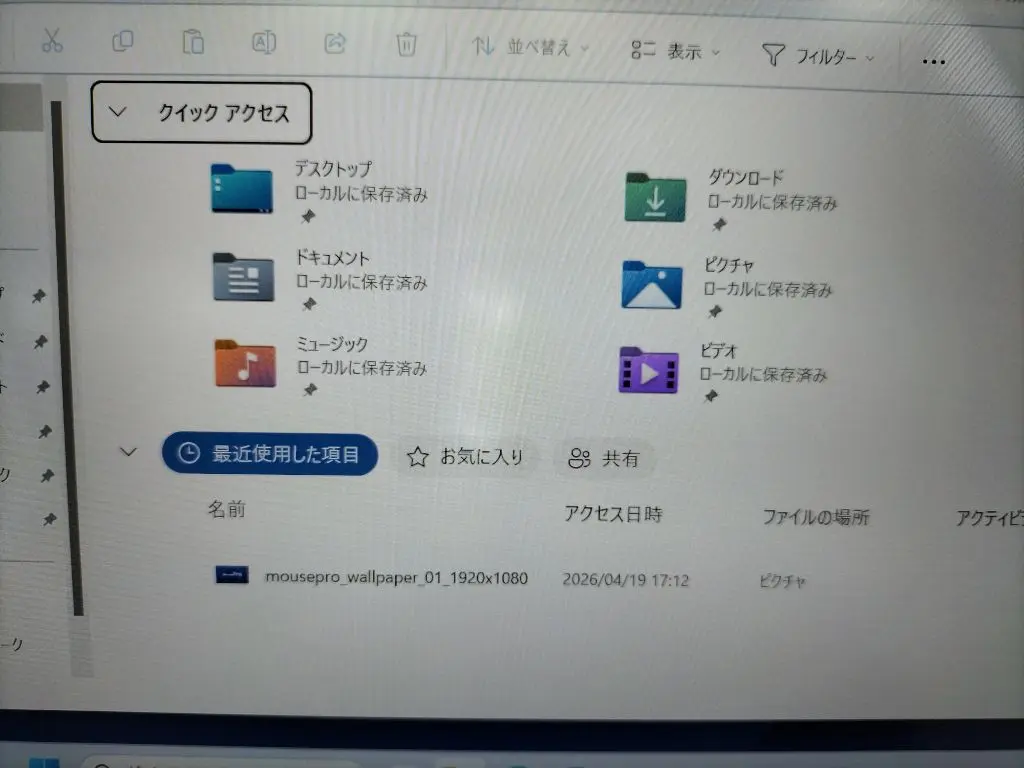Click the Delete trash can icon
Viewport: 1024px width, 768px height.
pos(406,44)
